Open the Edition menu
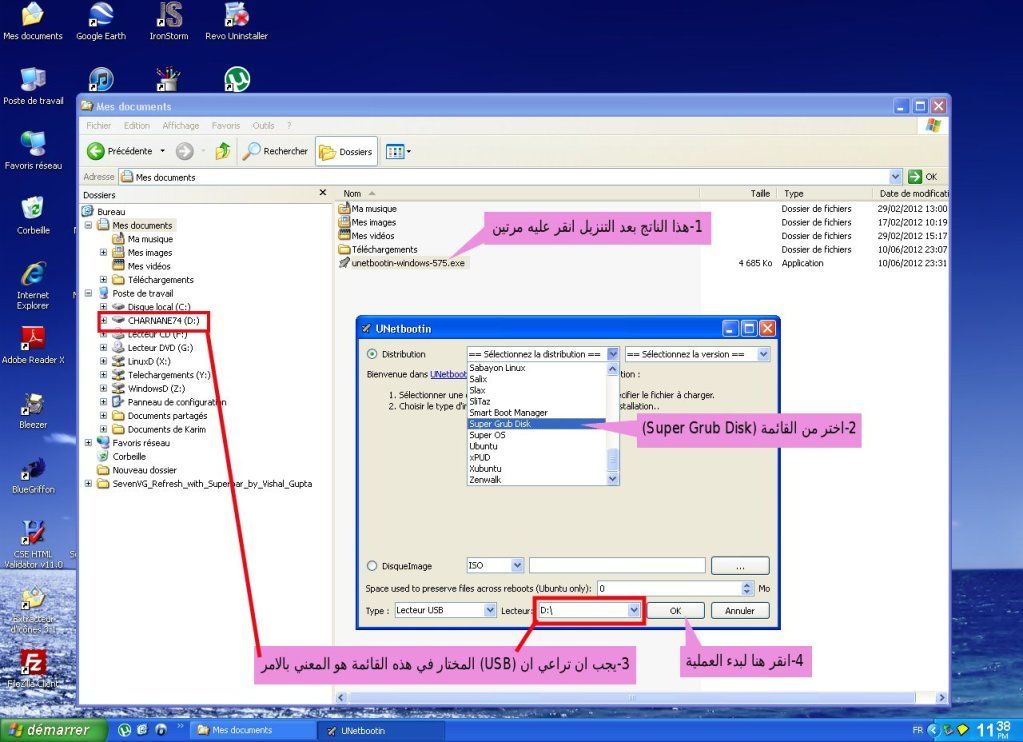The width and height of the screenshot is (1023, 742). pyautogui.click(x=137, y=125)
